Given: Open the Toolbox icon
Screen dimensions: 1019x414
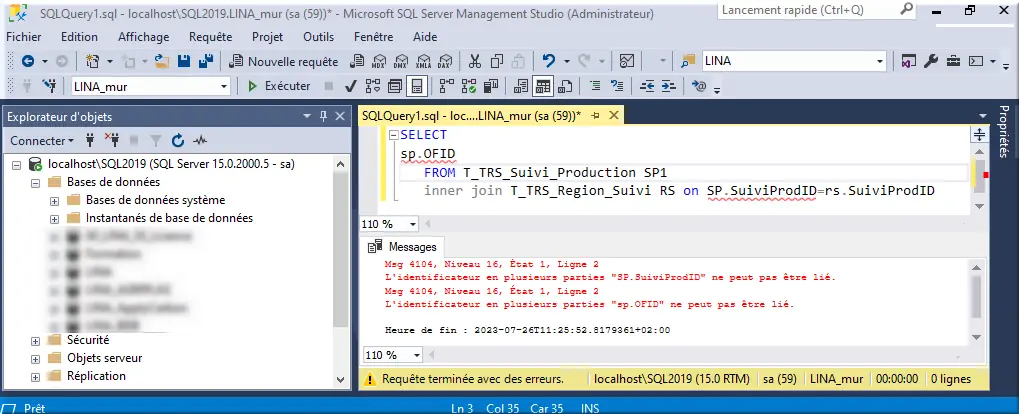Looking at the screenshot, I should tap(953, 61).
